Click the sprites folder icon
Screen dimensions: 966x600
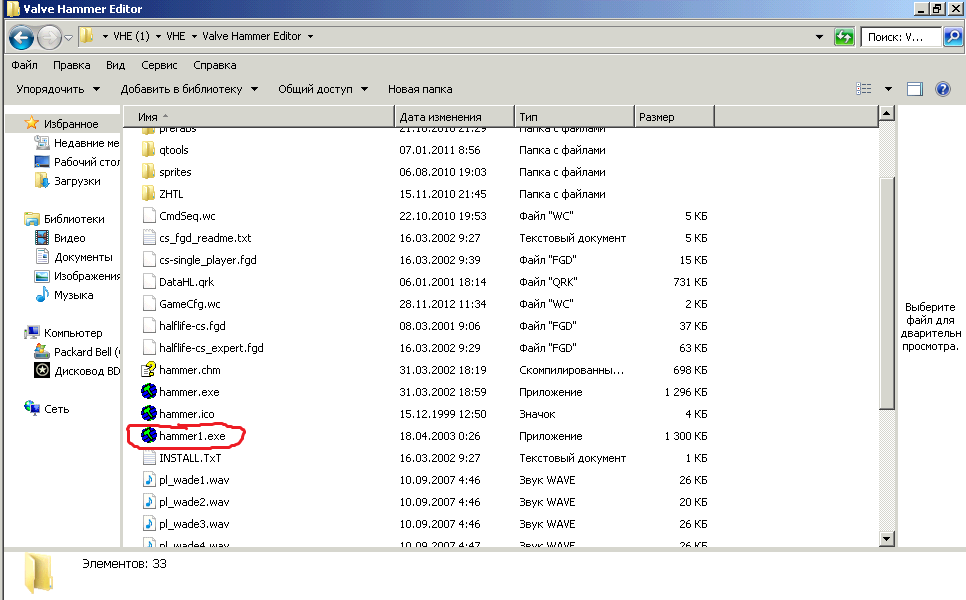(x=148, y=172)
